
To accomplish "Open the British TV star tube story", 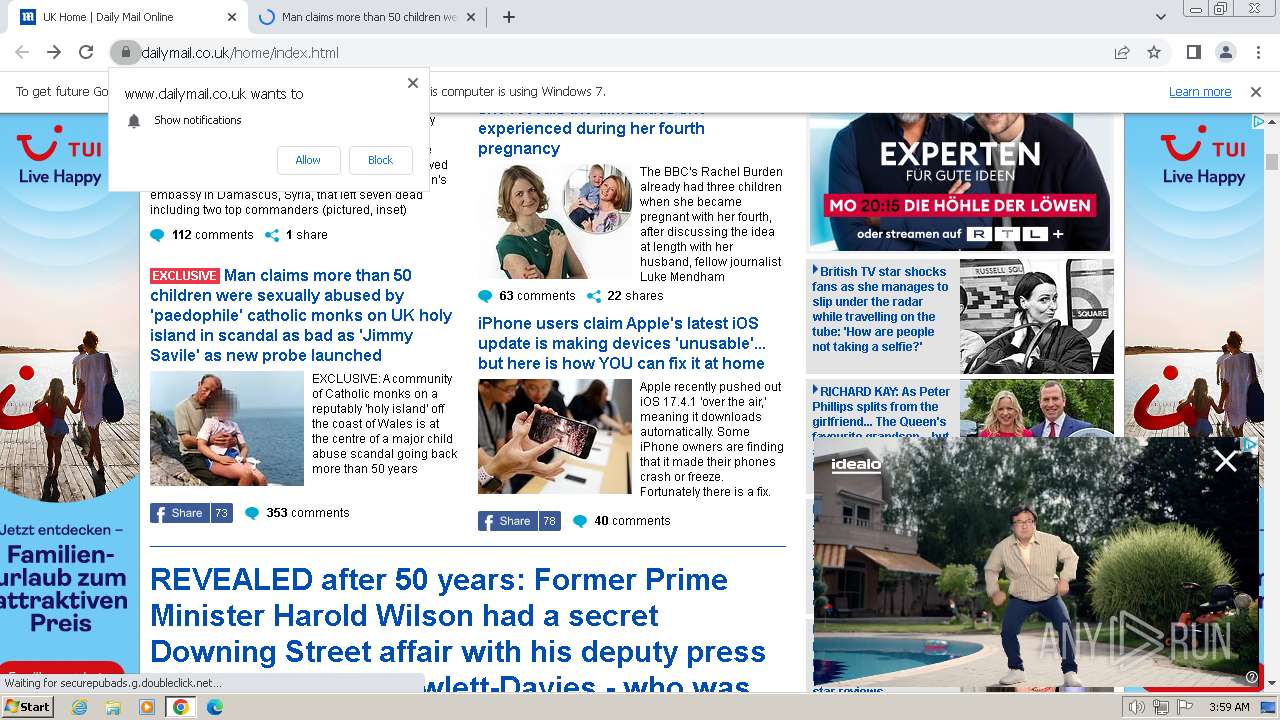I will tap(880, 309).
